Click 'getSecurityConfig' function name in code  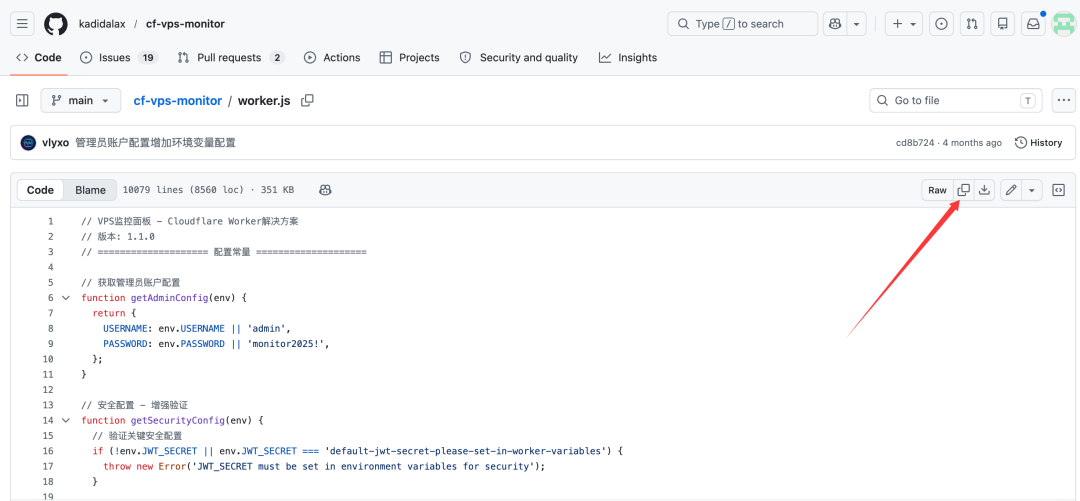click(178, 420)
